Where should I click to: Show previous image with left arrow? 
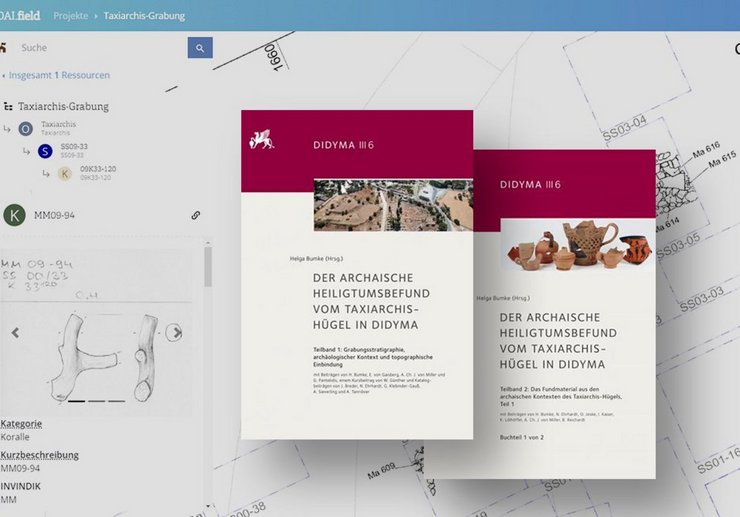pyautogui.click(x=16, y=333)
